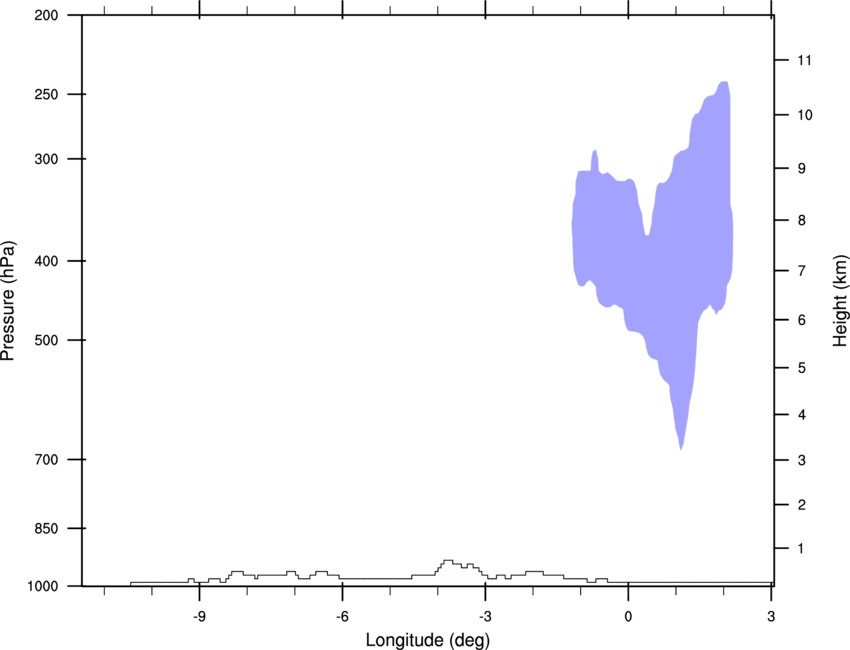Click the 300 pressure tick label

point(46,159)
